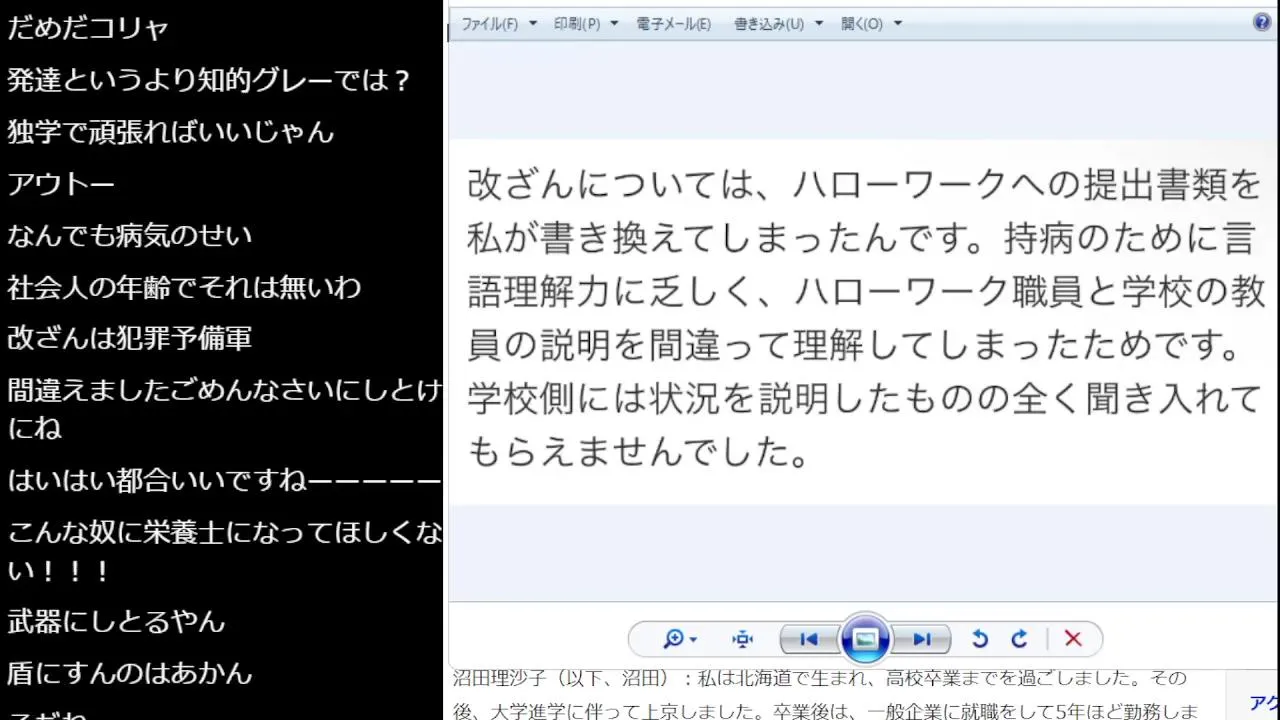Image resolution: width=1280 pixels, height=720 pixels.
Task: Select comment '社会人の年齢でそれは無いわ'
Action: point(184,288)
